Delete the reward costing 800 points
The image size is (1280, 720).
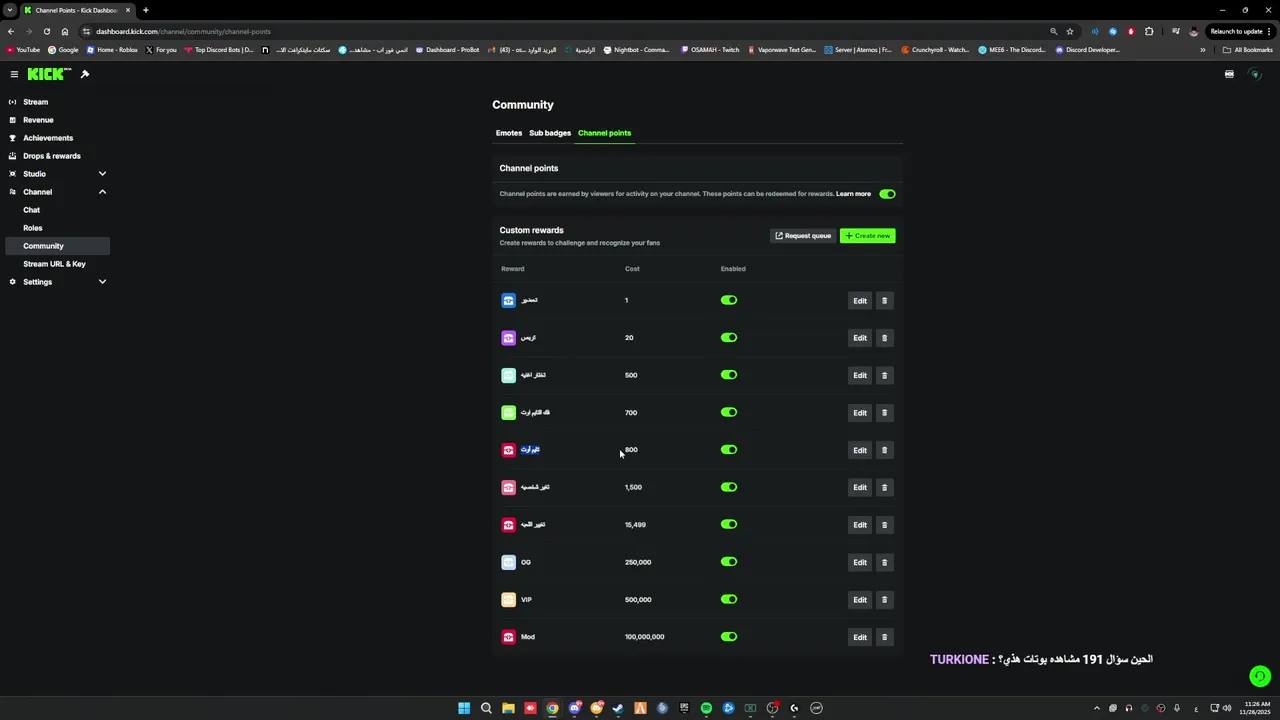point(884,450)
